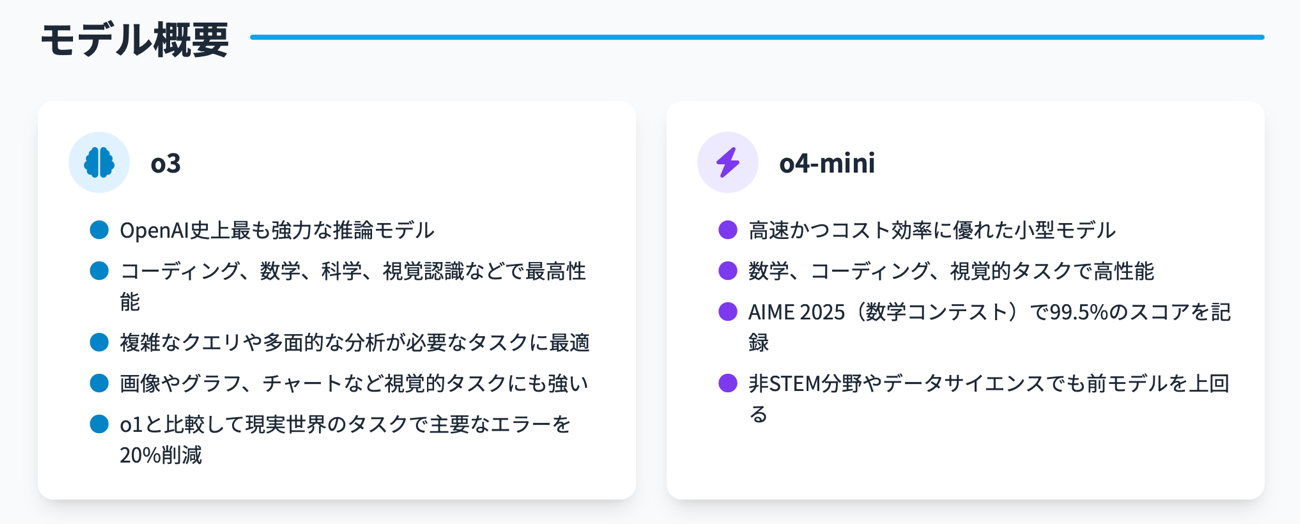Click the text 'o1と比較して現実世界のタスクで主要なエラーを20%削減'
This screenshot has height=524, width=1300.
point(345,425)
